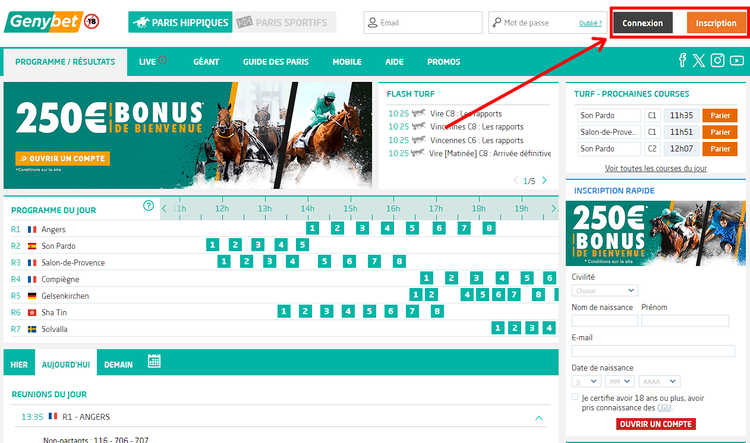Image resolution: width=750 pixels, height=443 pixels.
Task: Focus the Nom de naissance field
Action: pos(605,321)
